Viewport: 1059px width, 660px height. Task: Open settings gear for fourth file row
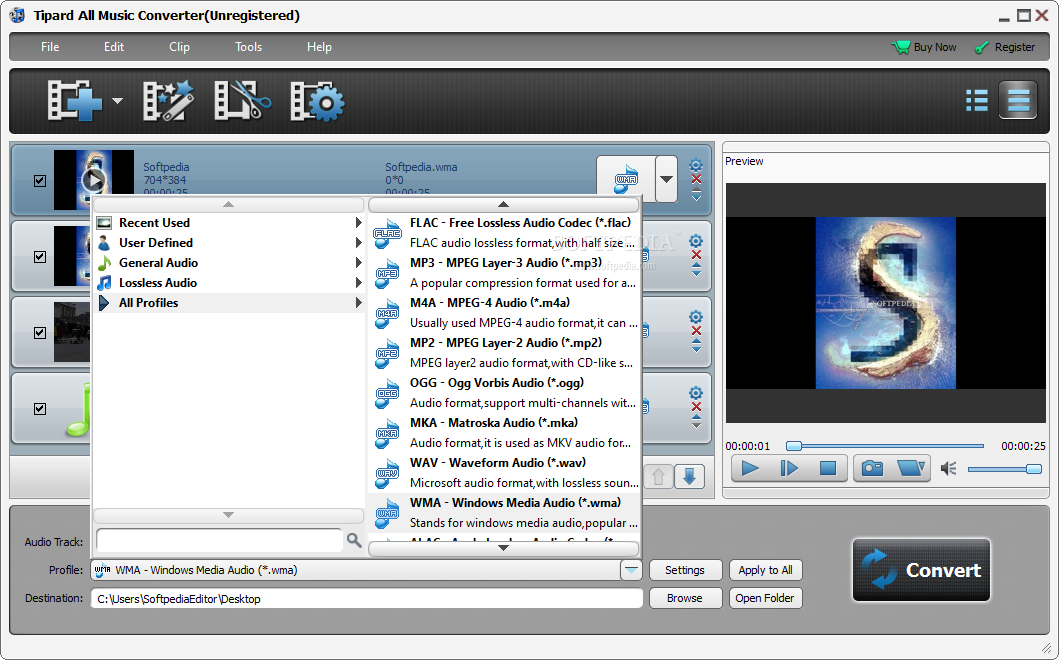tap(696, 393)
